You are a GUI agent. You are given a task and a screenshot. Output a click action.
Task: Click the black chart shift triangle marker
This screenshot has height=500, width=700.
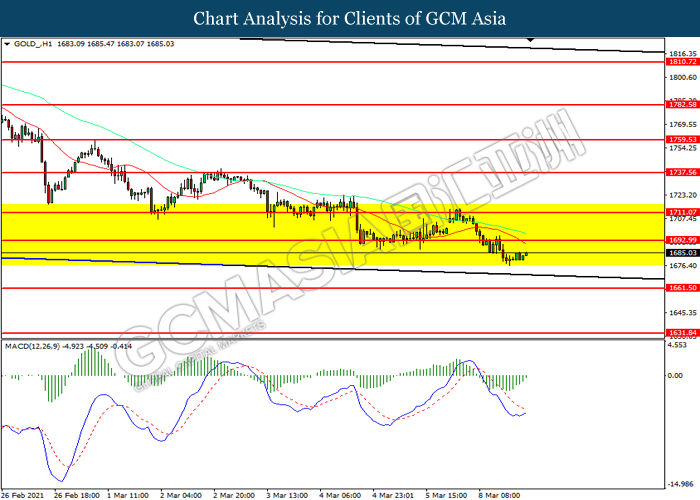pos(530,40)
